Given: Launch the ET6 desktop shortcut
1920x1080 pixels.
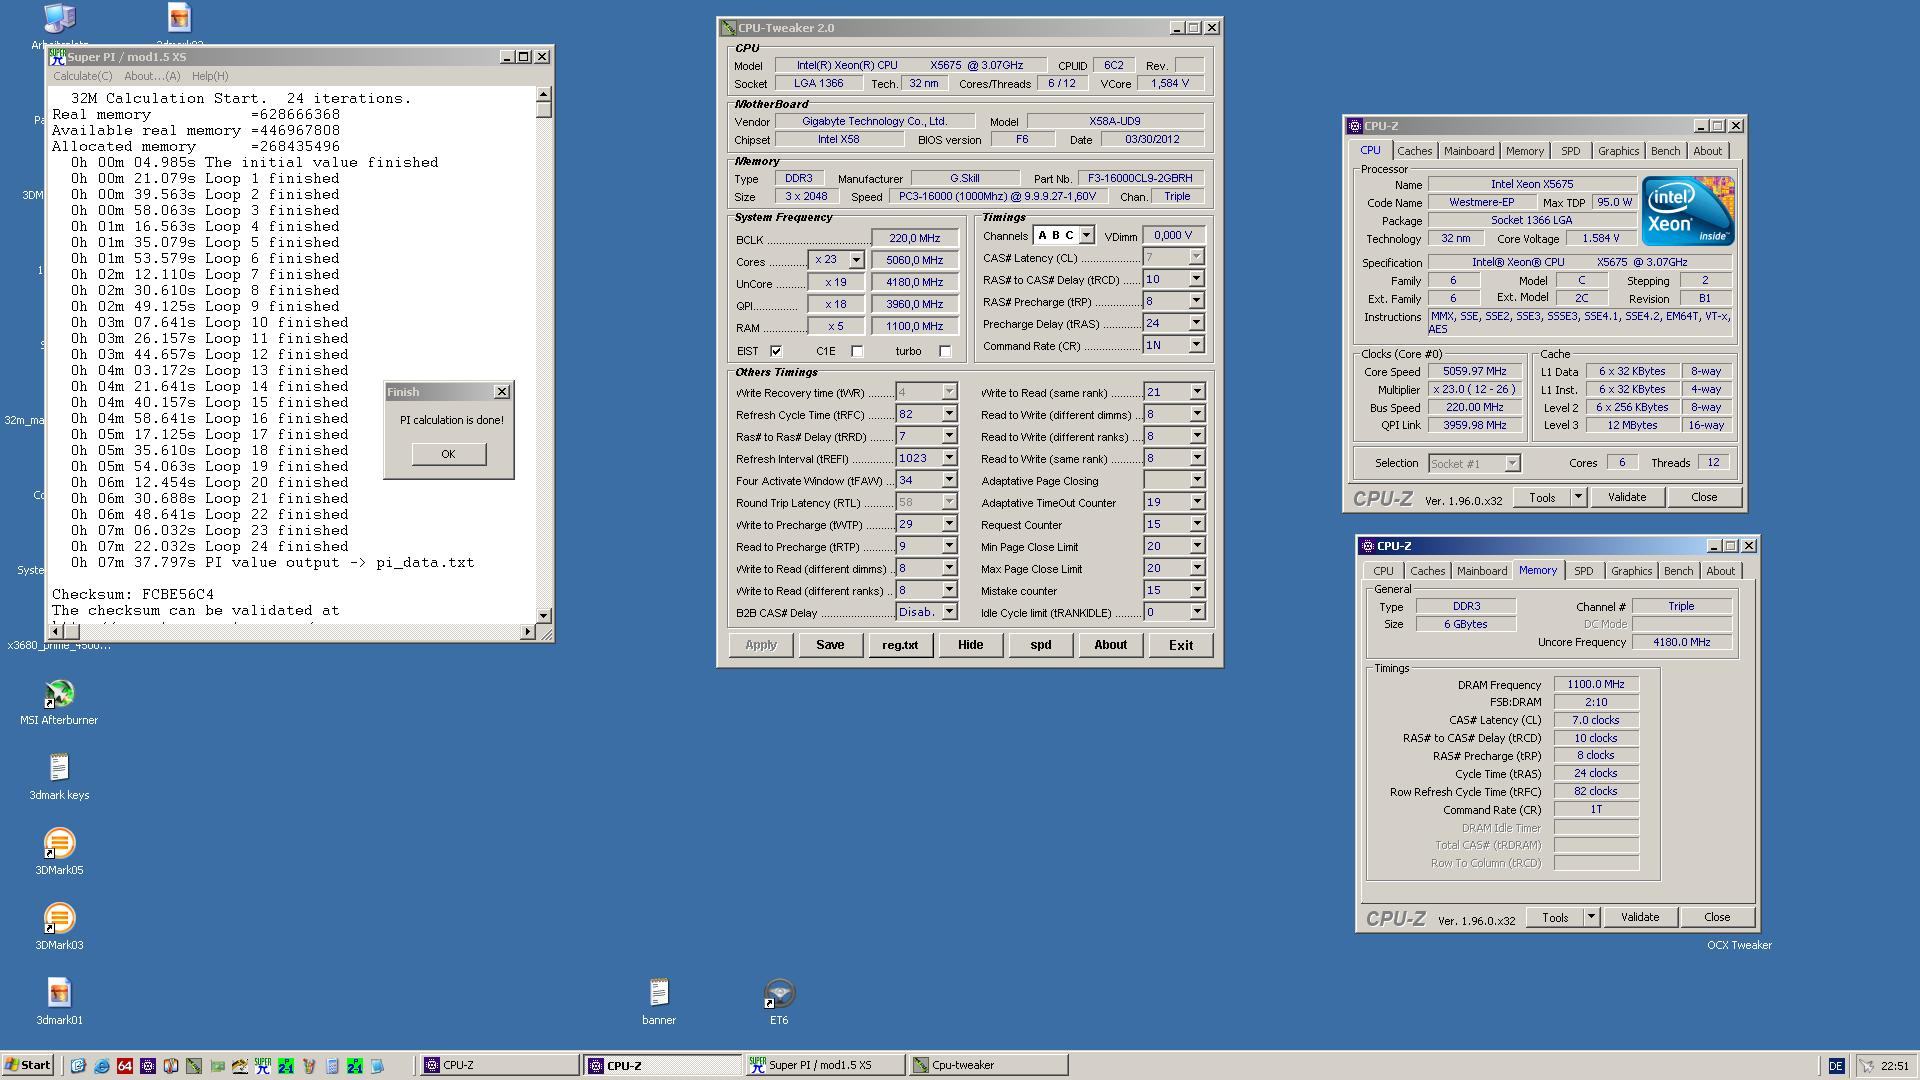Looking at the screenshot, I should (779, 993).
